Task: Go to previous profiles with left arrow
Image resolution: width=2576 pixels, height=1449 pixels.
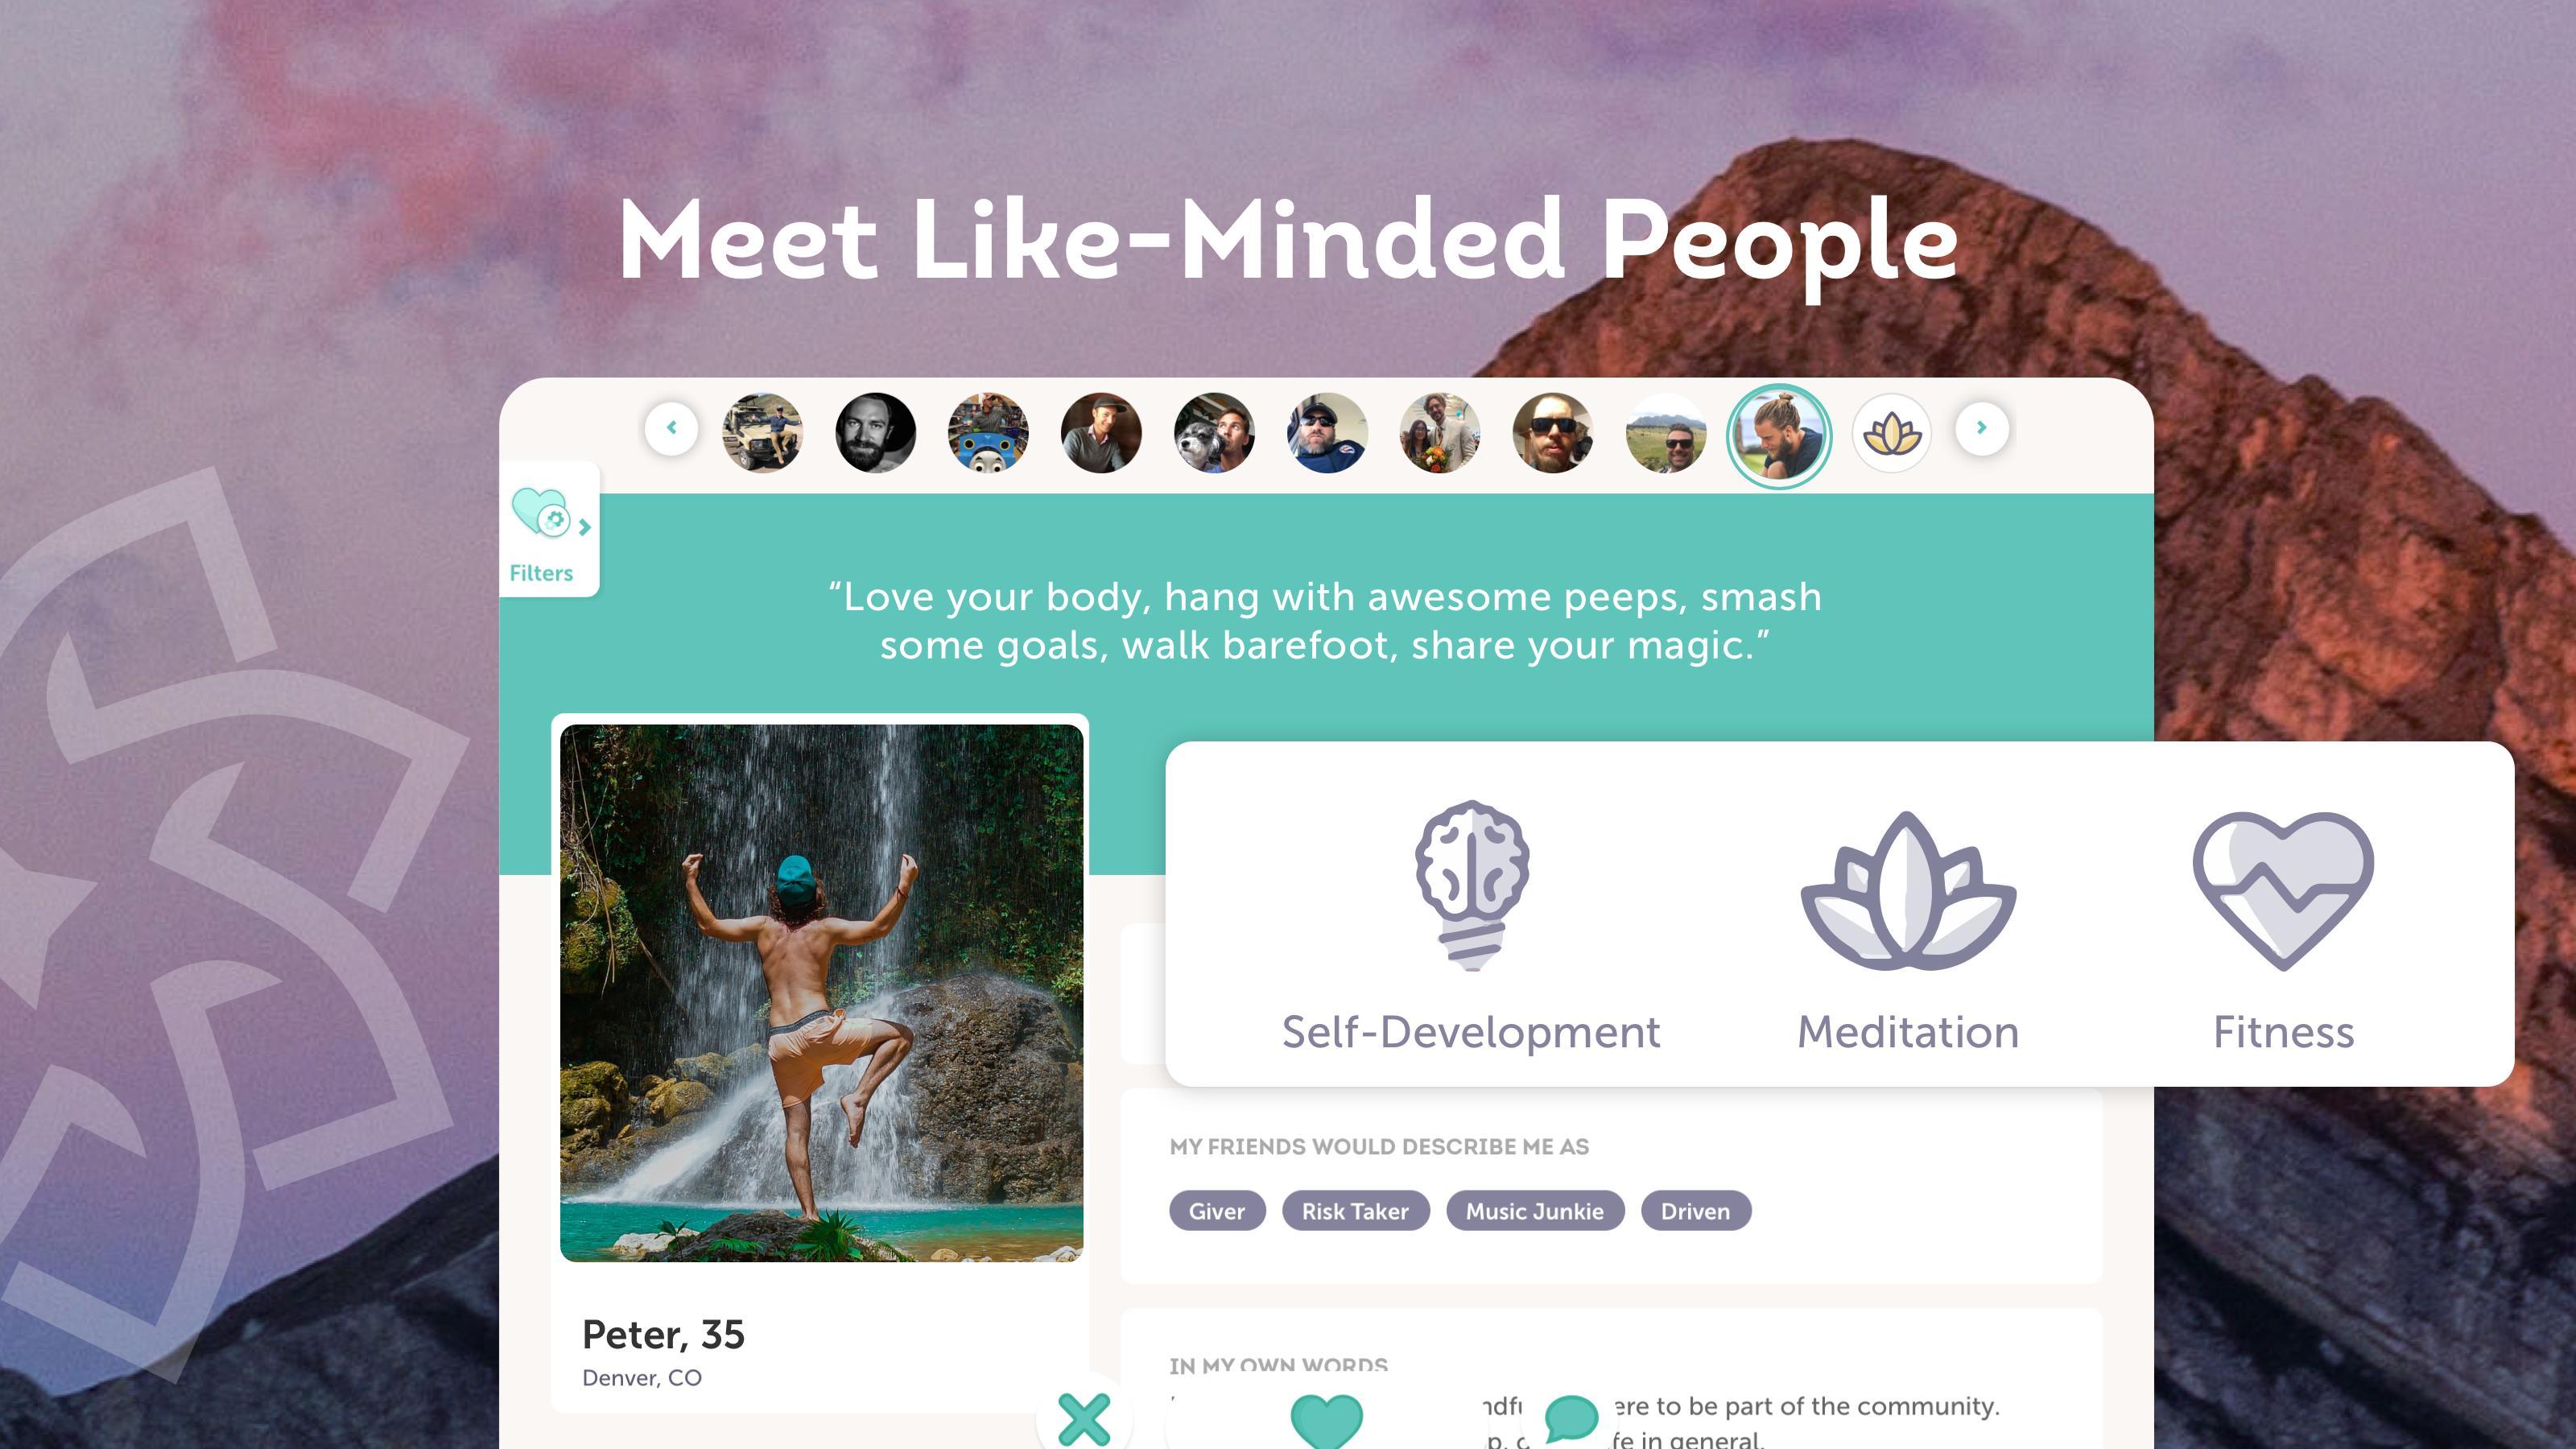Action: [671, 428]
